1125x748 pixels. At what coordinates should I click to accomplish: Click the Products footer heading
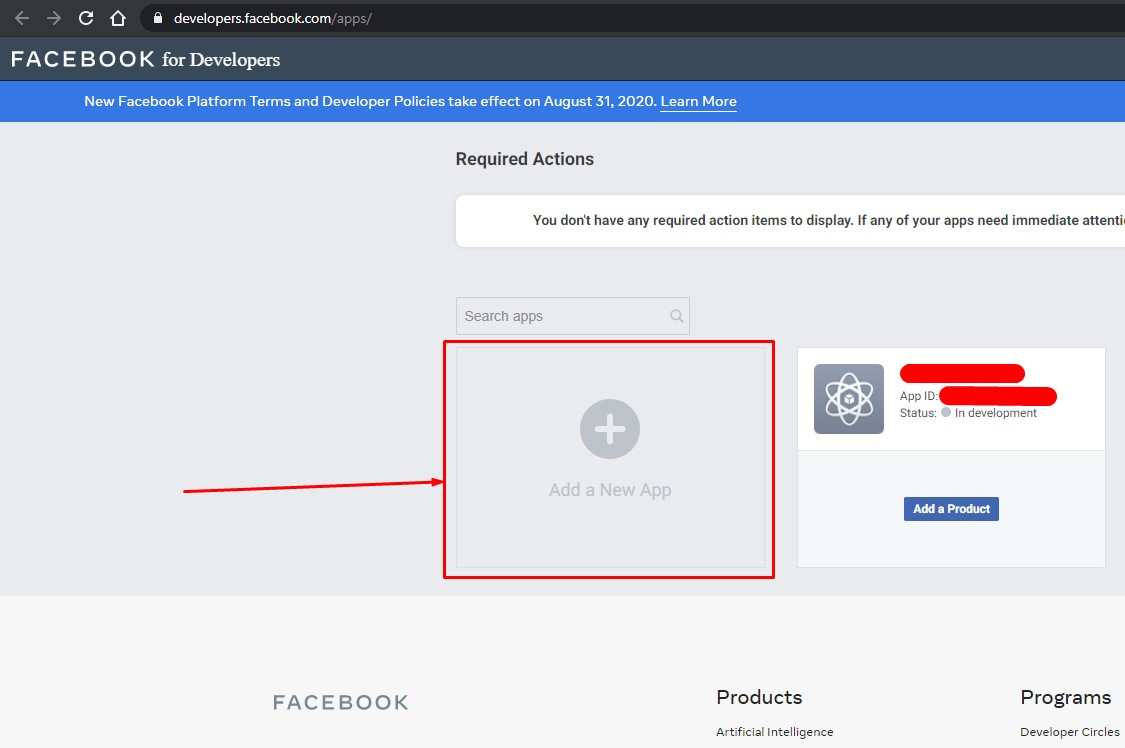(759, 697)
